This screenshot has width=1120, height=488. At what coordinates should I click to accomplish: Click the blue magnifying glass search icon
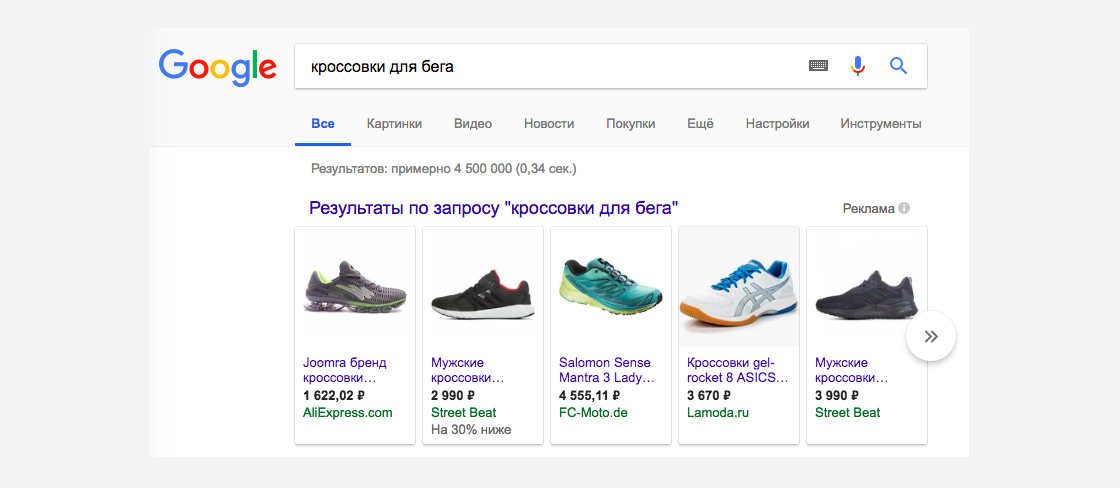[898, 66]
